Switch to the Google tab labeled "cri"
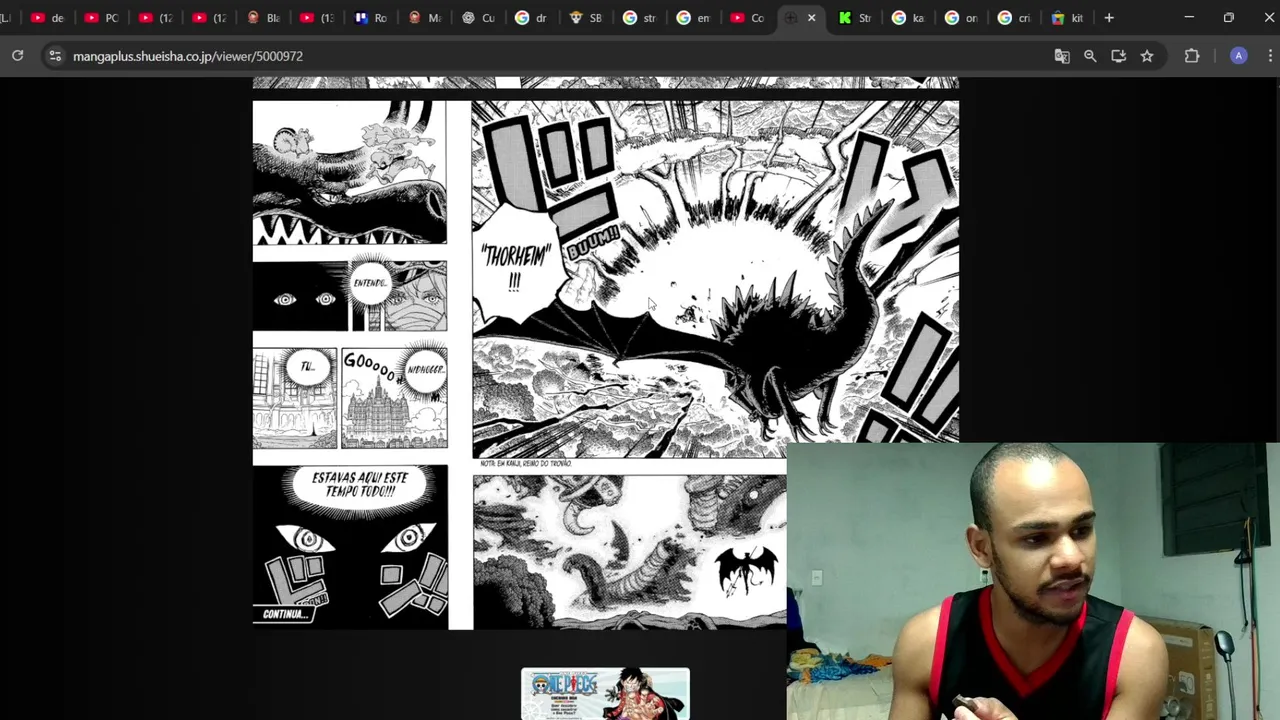1280x720 pixels. click(1015, 18)
